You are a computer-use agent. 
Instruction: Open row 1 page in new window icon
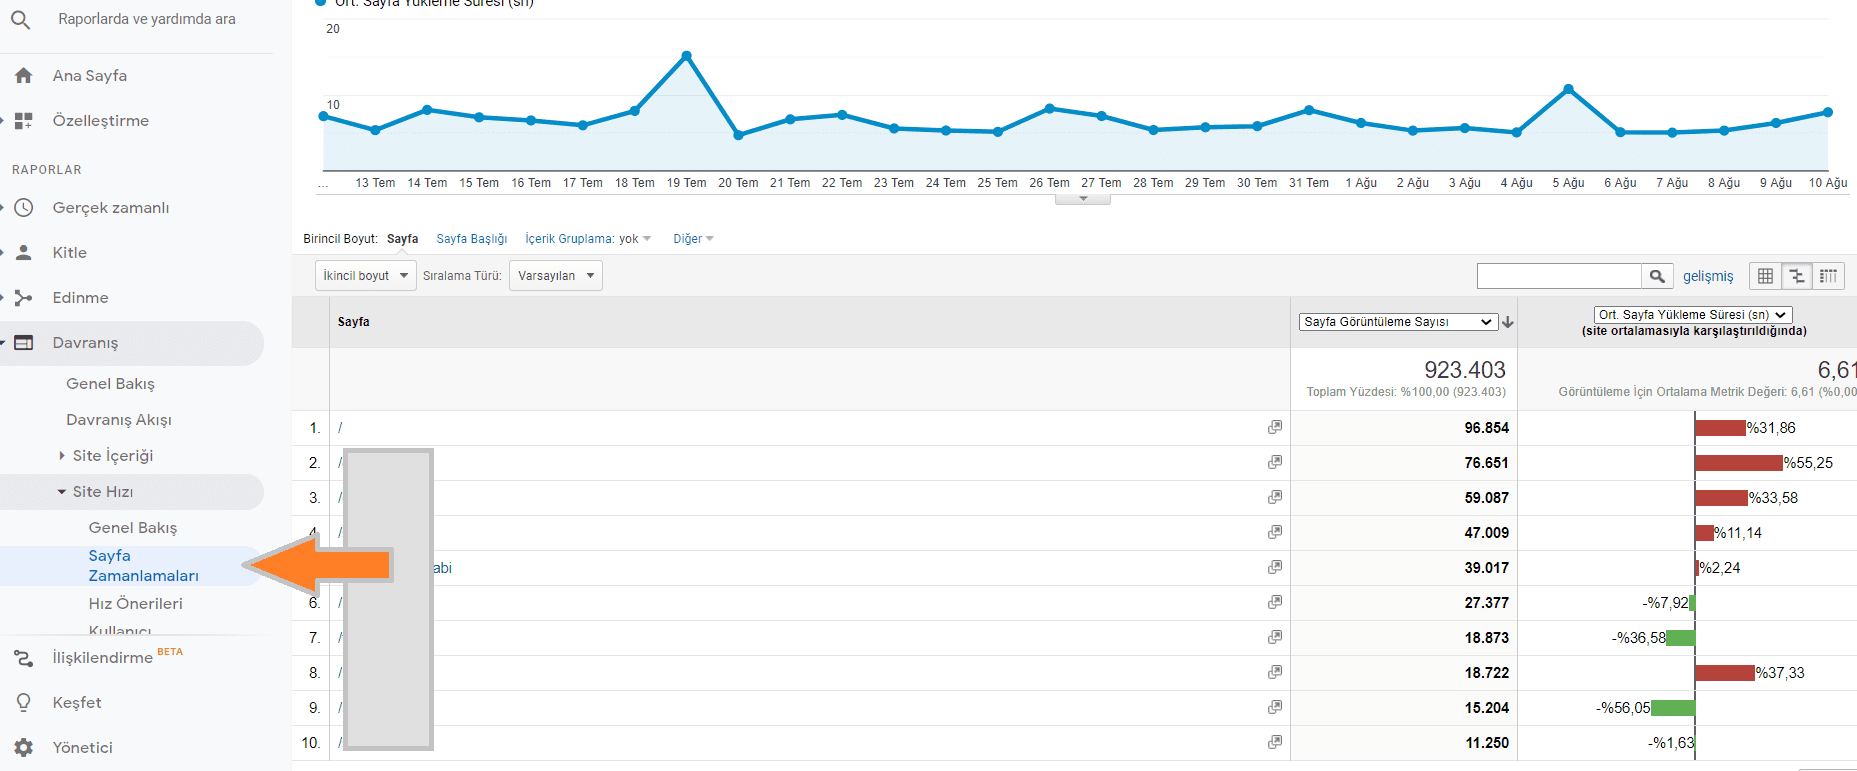[1274, 427]
